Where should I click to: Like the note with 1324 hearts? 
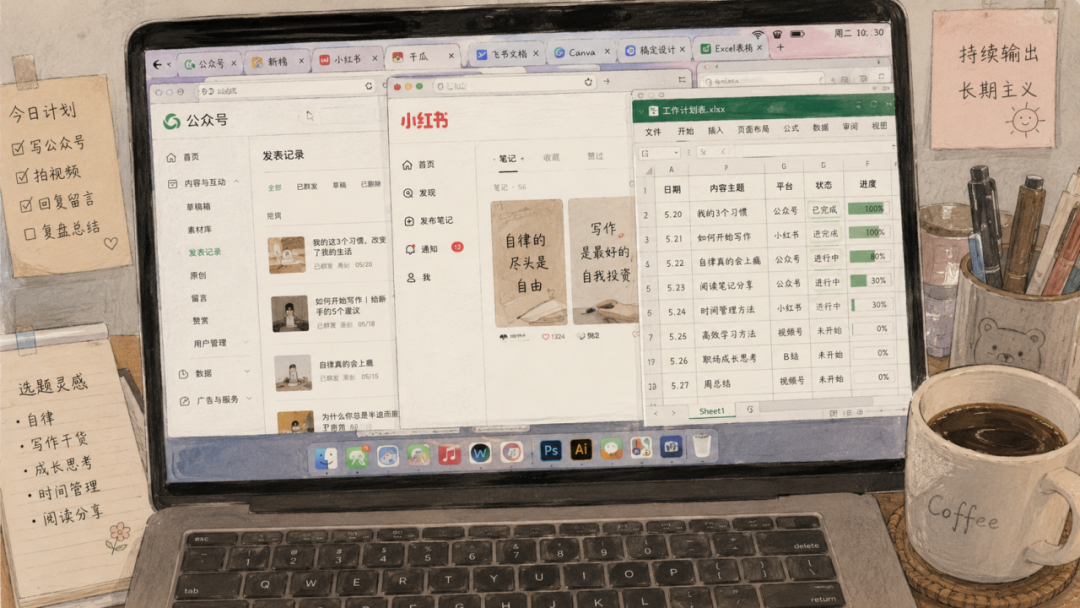546,337
